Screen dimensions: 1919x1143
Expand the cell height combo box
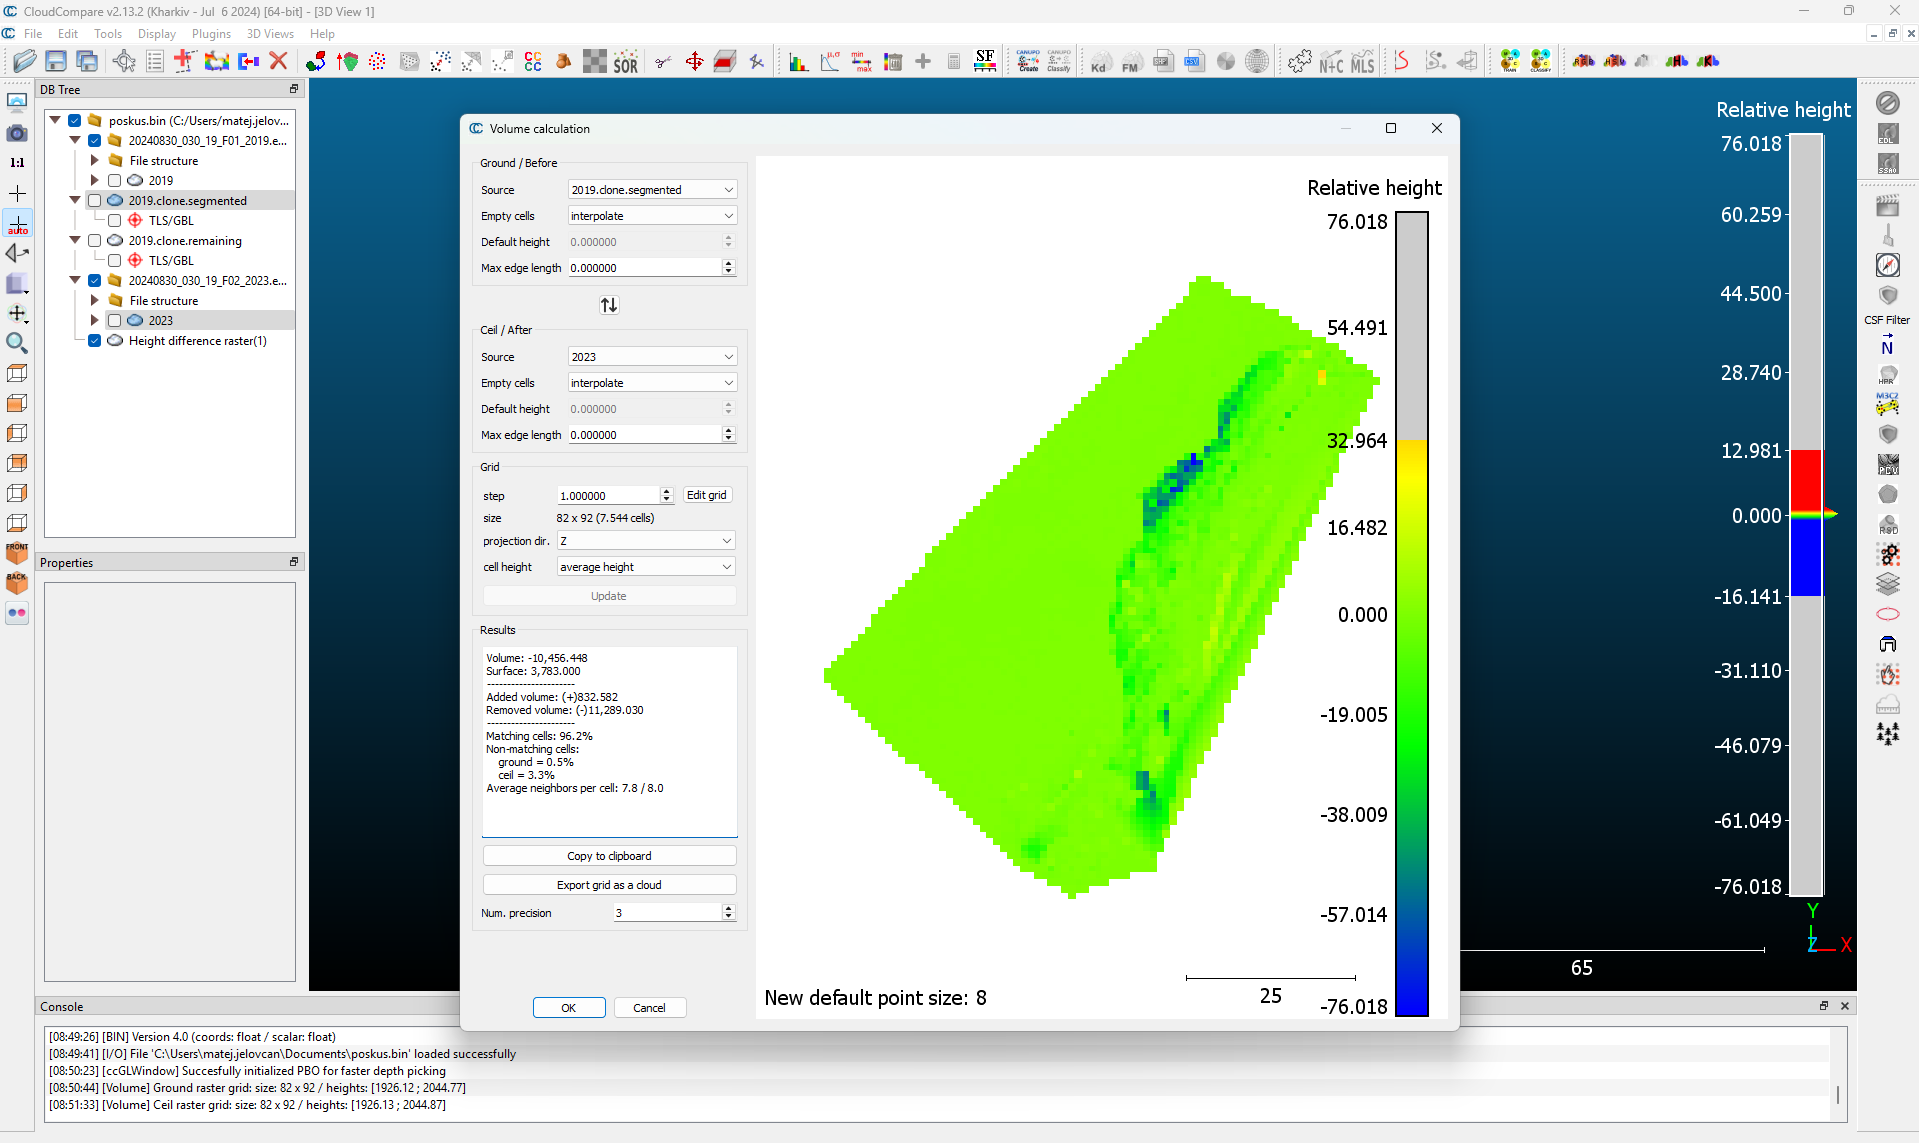click(646, 567)
